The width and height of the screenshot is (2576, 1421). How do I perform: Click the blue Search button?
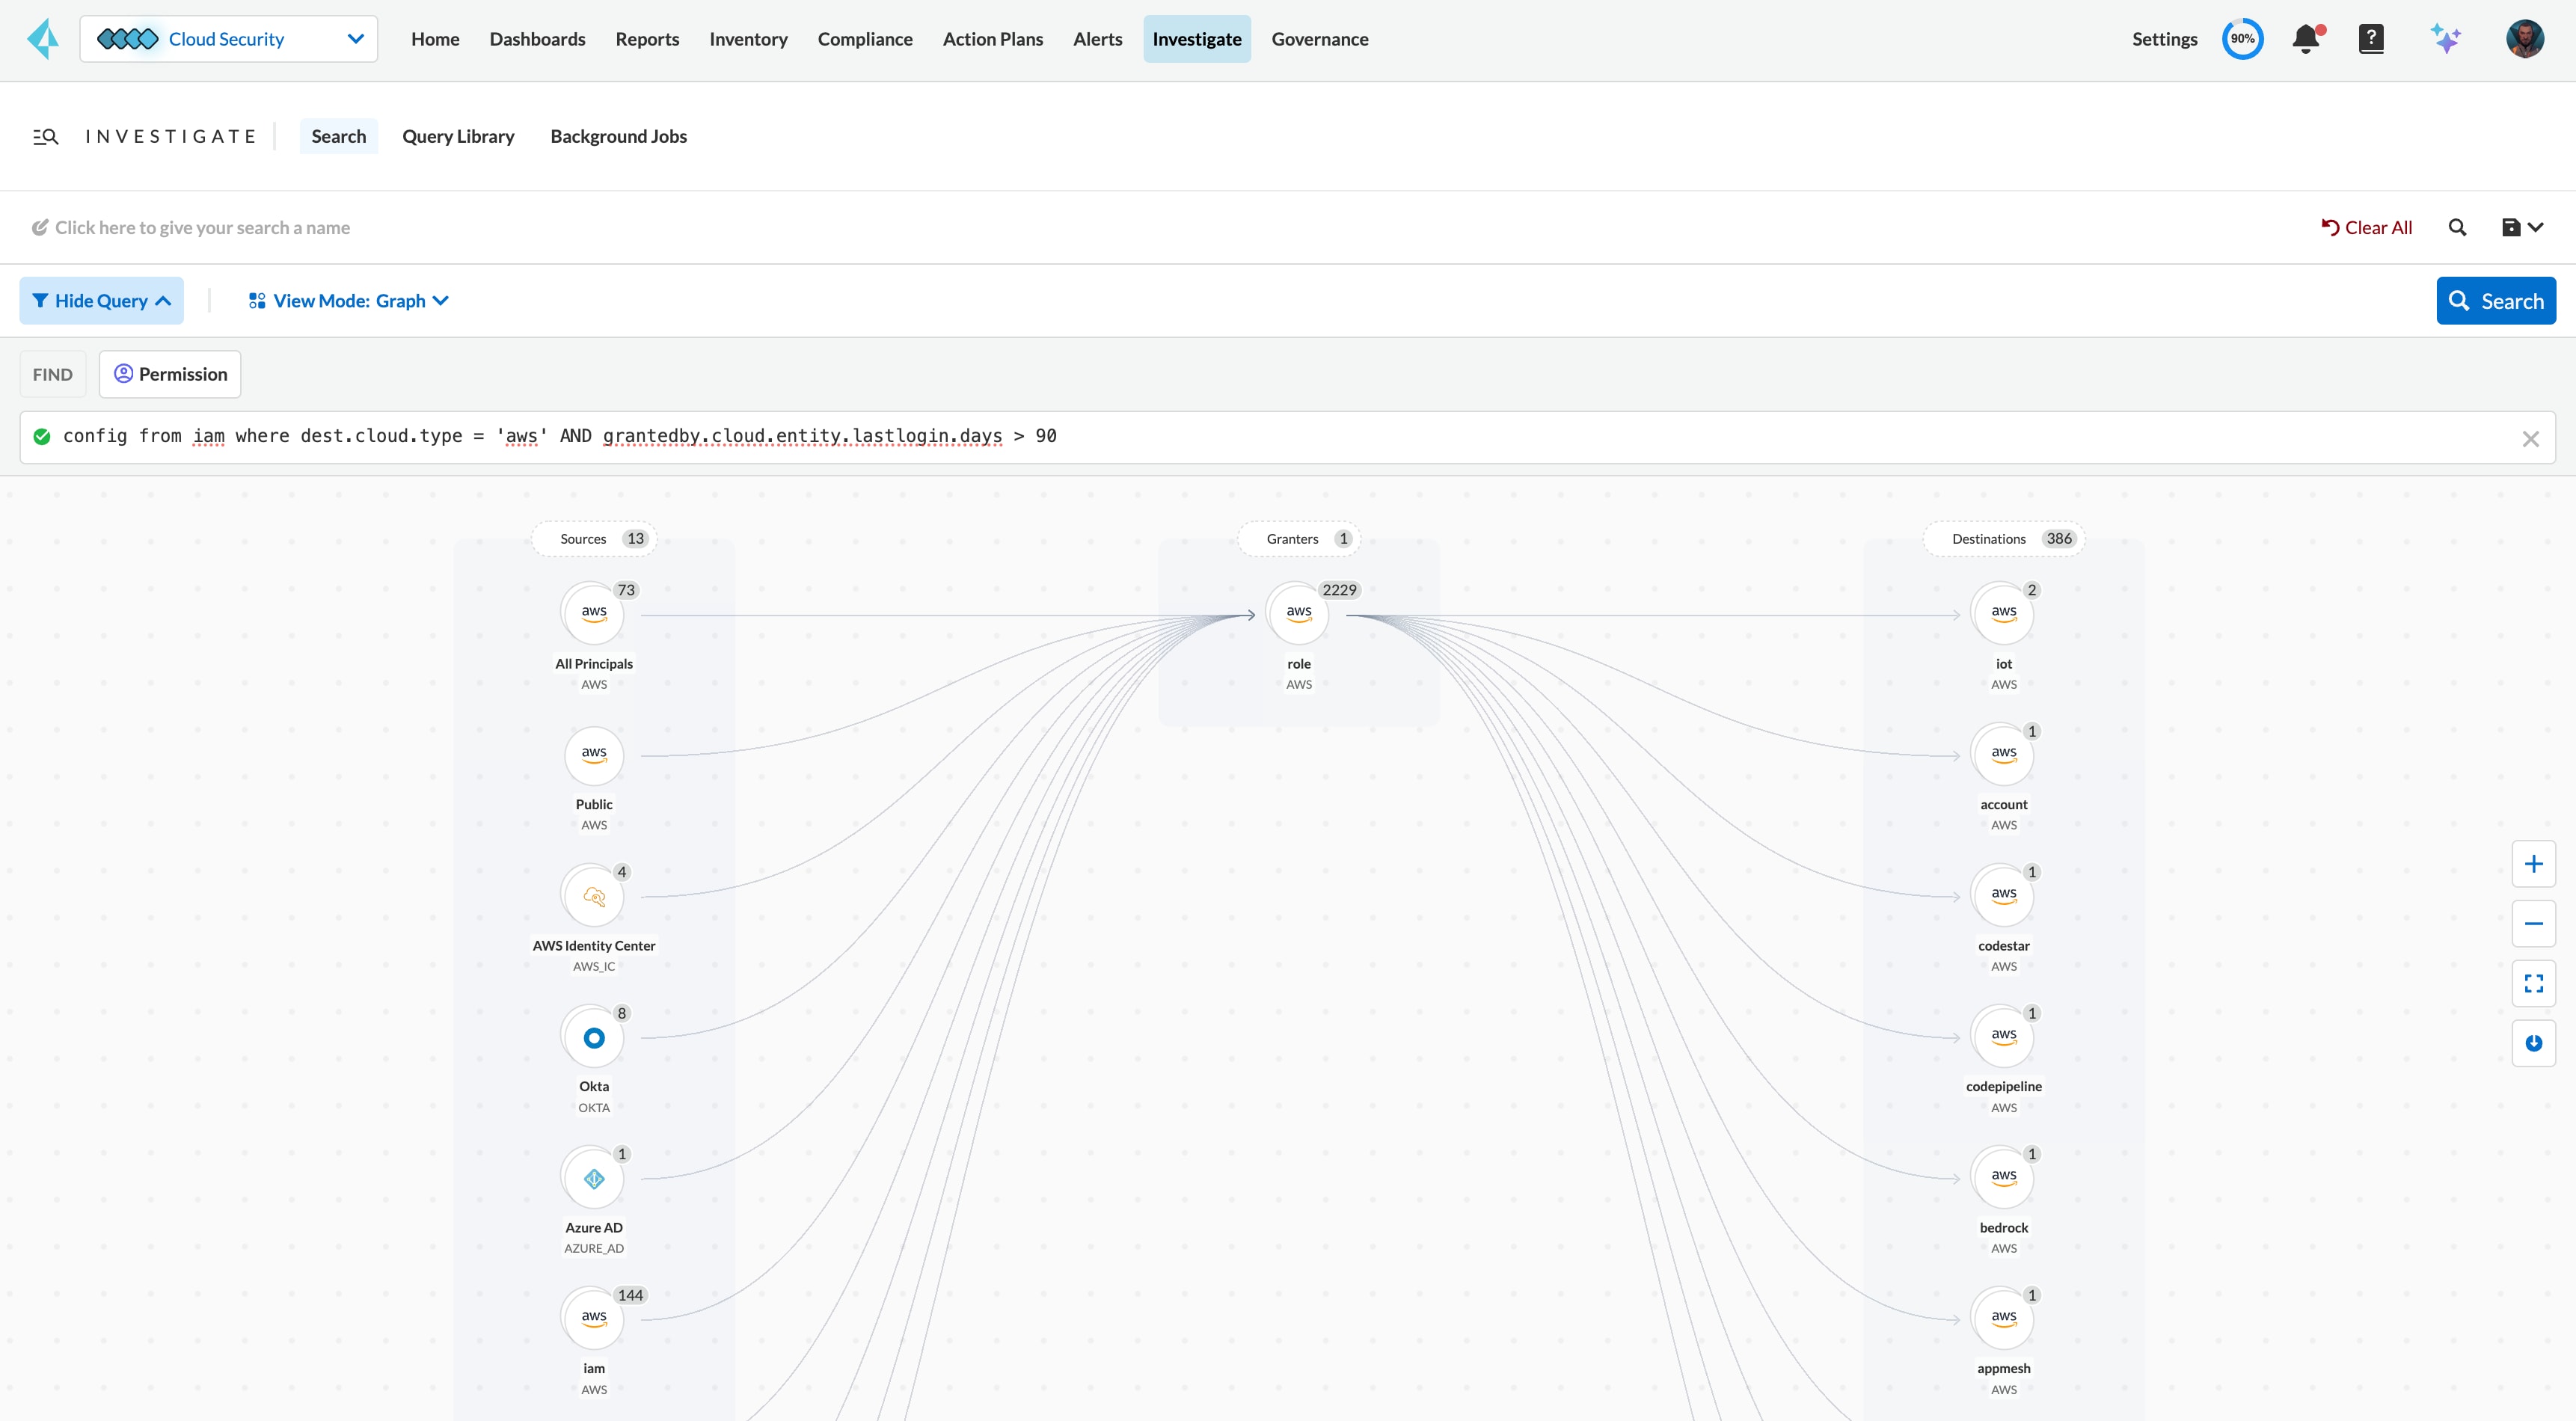[x=2496, y=301]
